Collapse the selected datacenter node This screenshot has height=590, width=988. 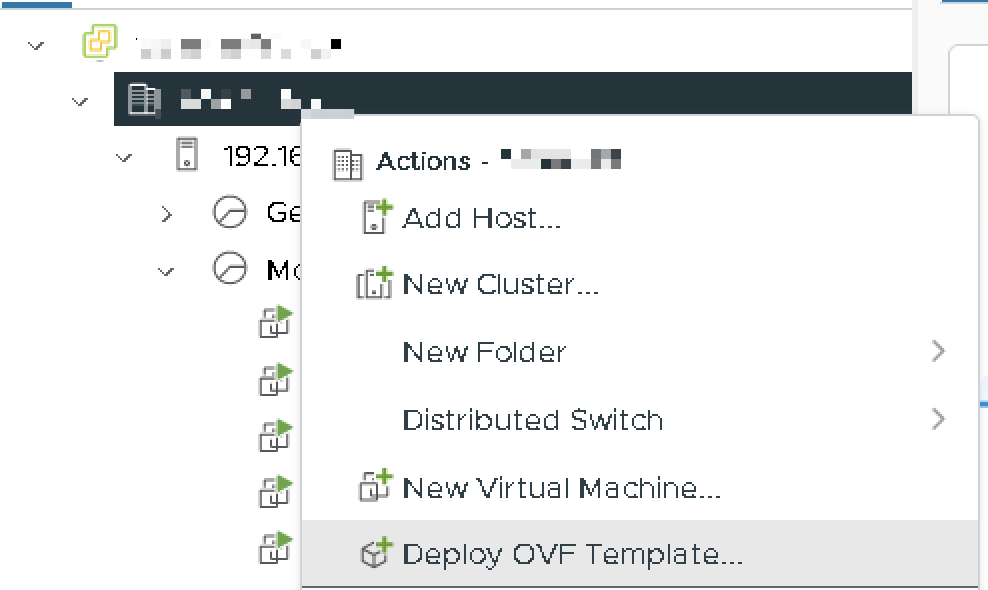point(80,101)
